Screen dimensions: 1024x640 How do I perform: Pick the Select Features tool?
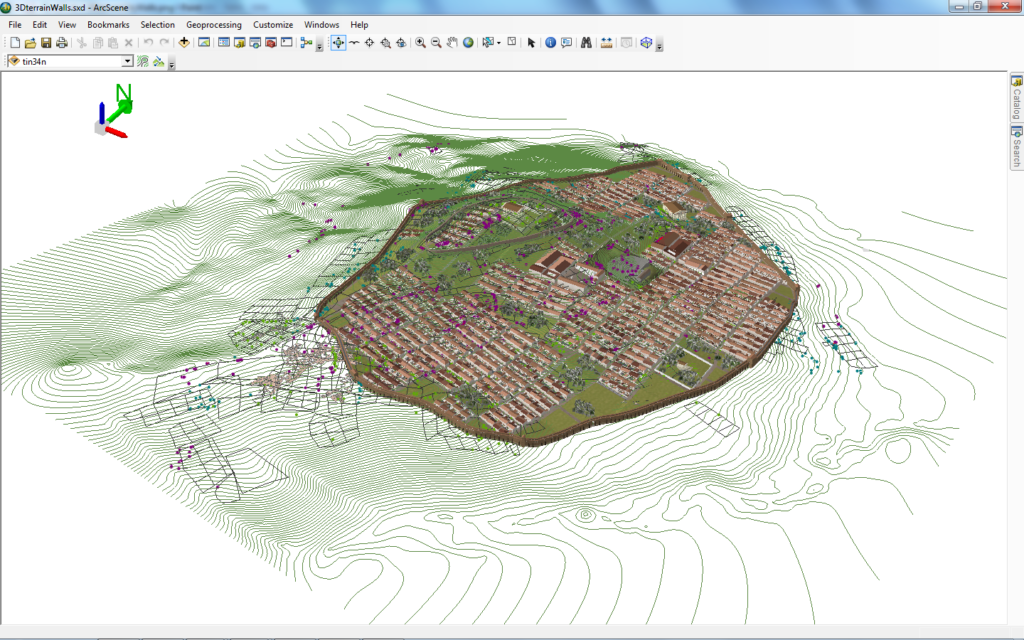[x=487, y=43]
